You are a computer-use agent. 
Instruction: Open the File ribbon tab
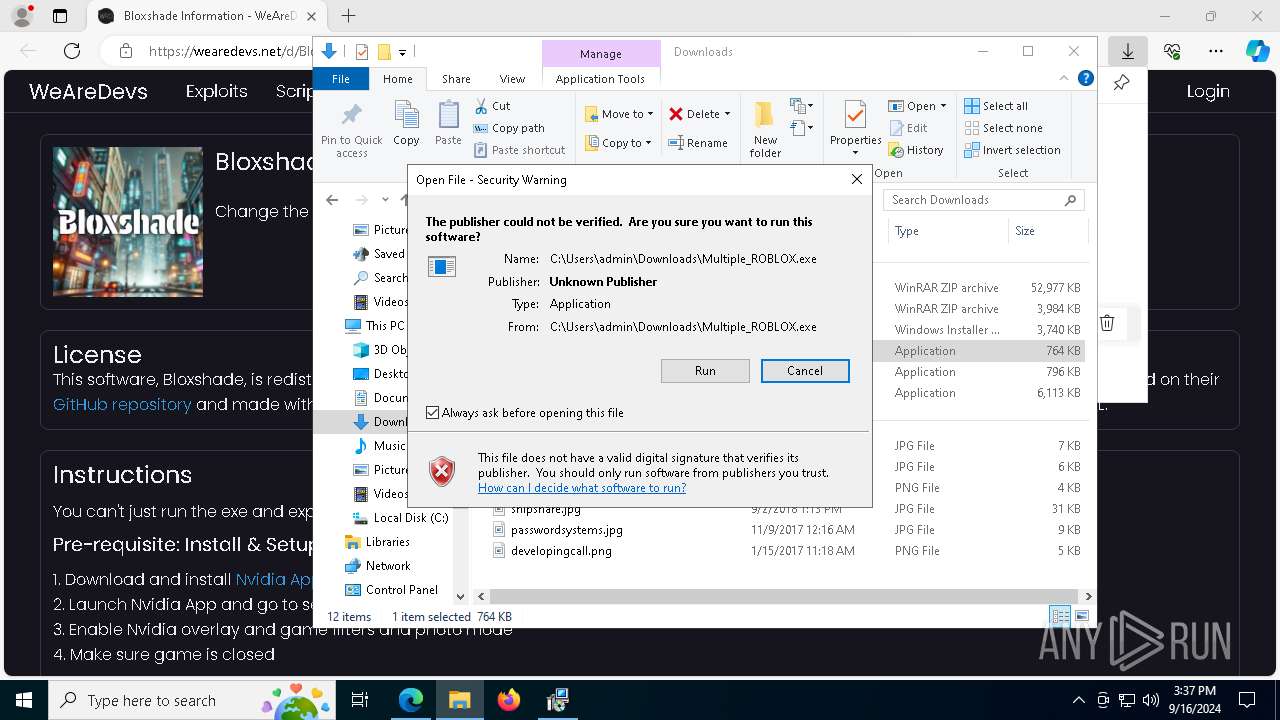[341, 79]
